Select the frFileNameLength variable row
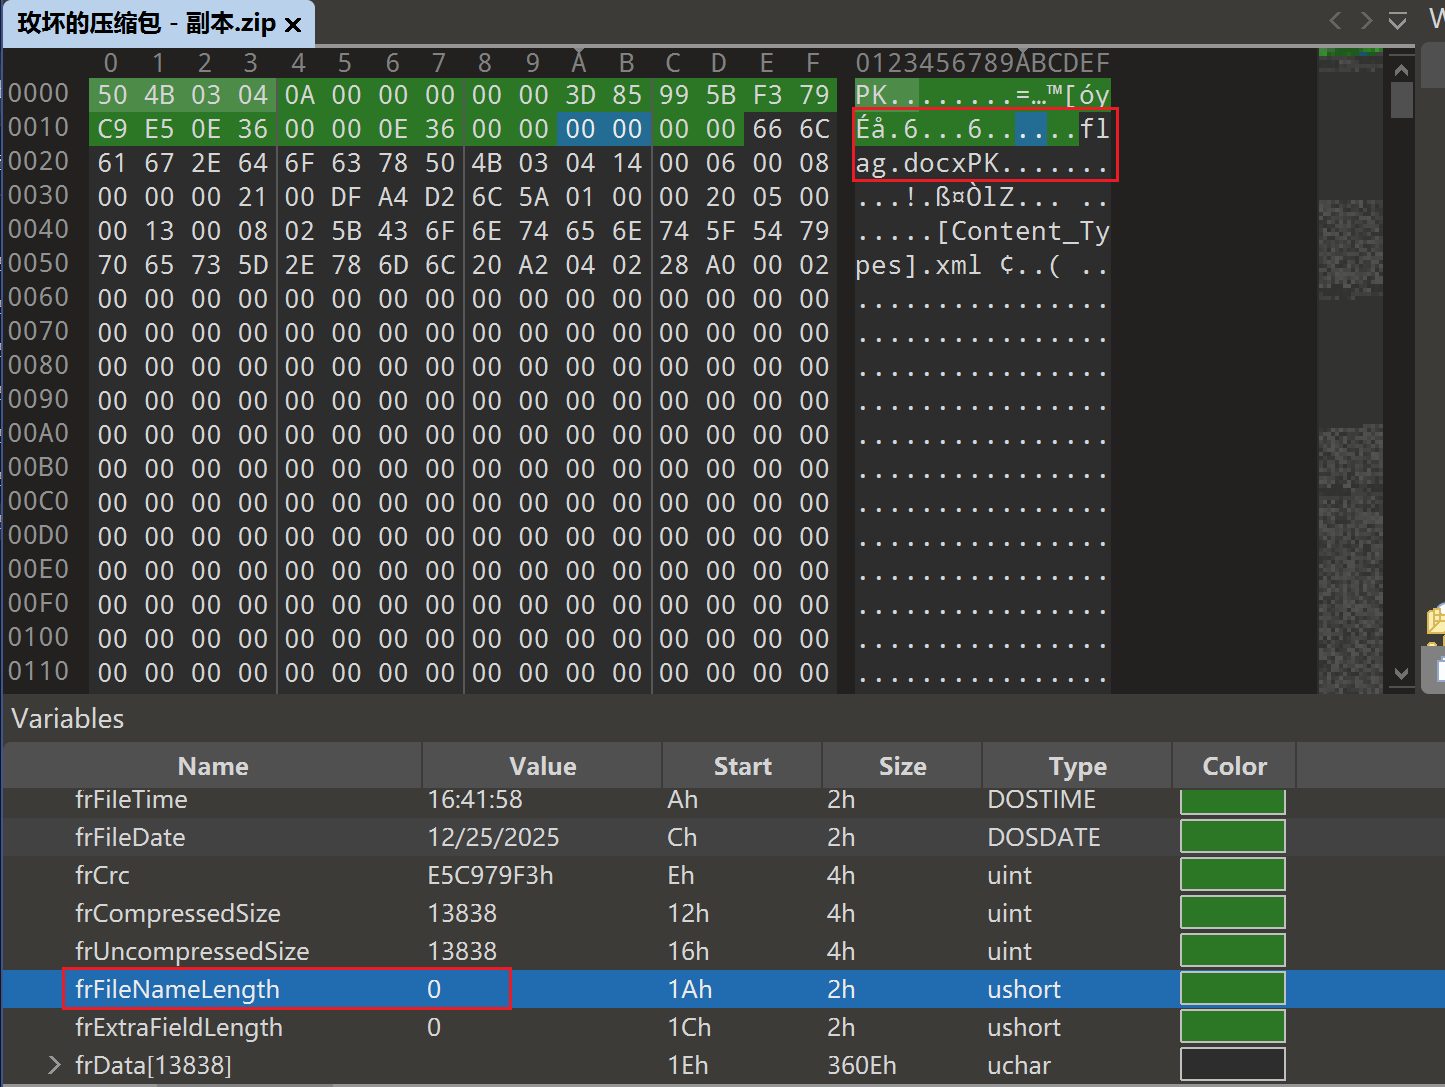The image size is (1445, 1087). point(177,989)
